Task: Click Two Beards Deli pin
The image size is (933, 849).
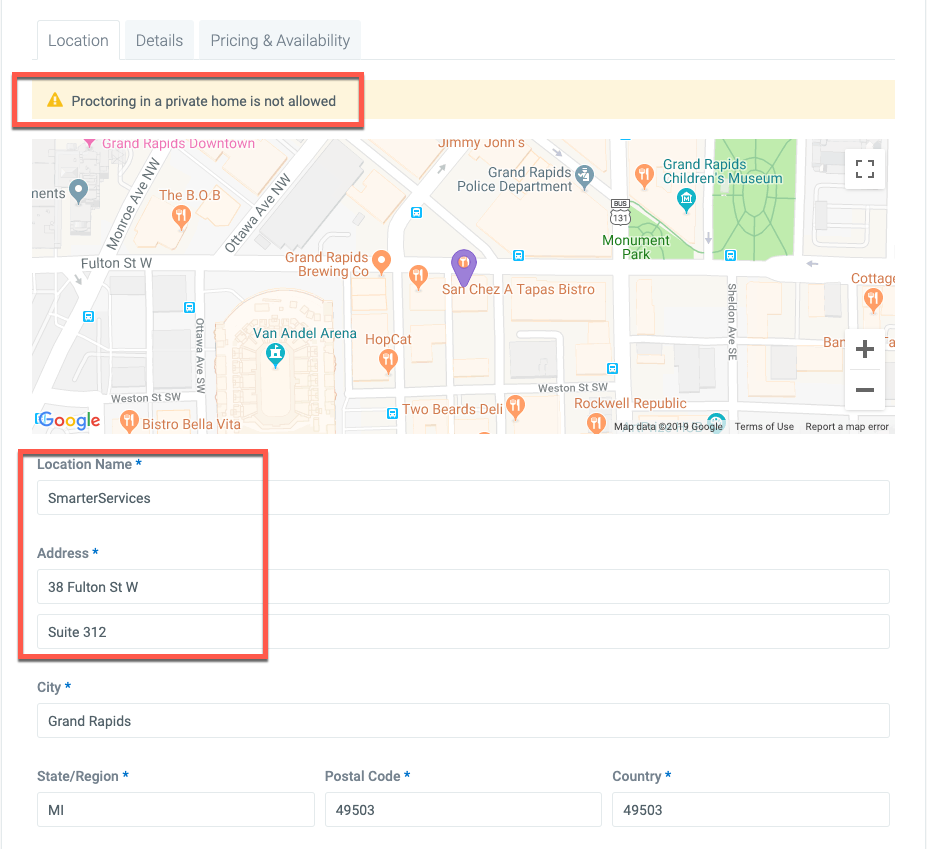Action: [515, 407]
